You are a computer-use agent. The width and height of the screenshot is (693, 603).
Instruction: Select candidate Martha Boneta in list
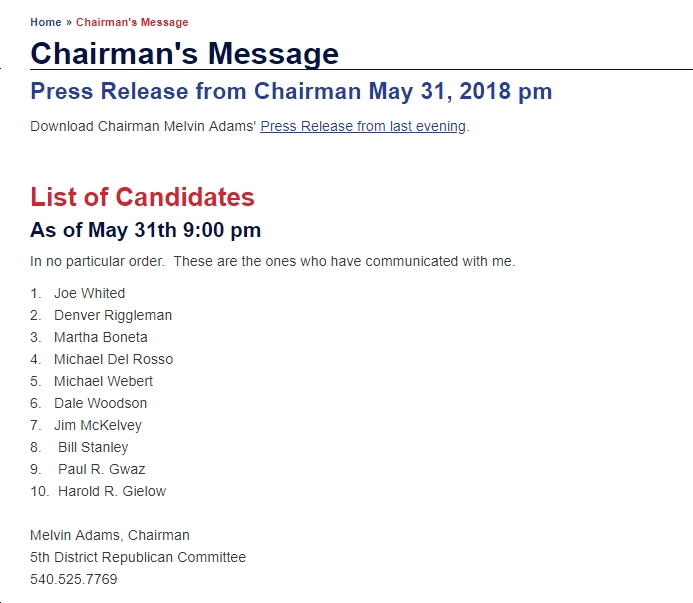tap(101, 337)
